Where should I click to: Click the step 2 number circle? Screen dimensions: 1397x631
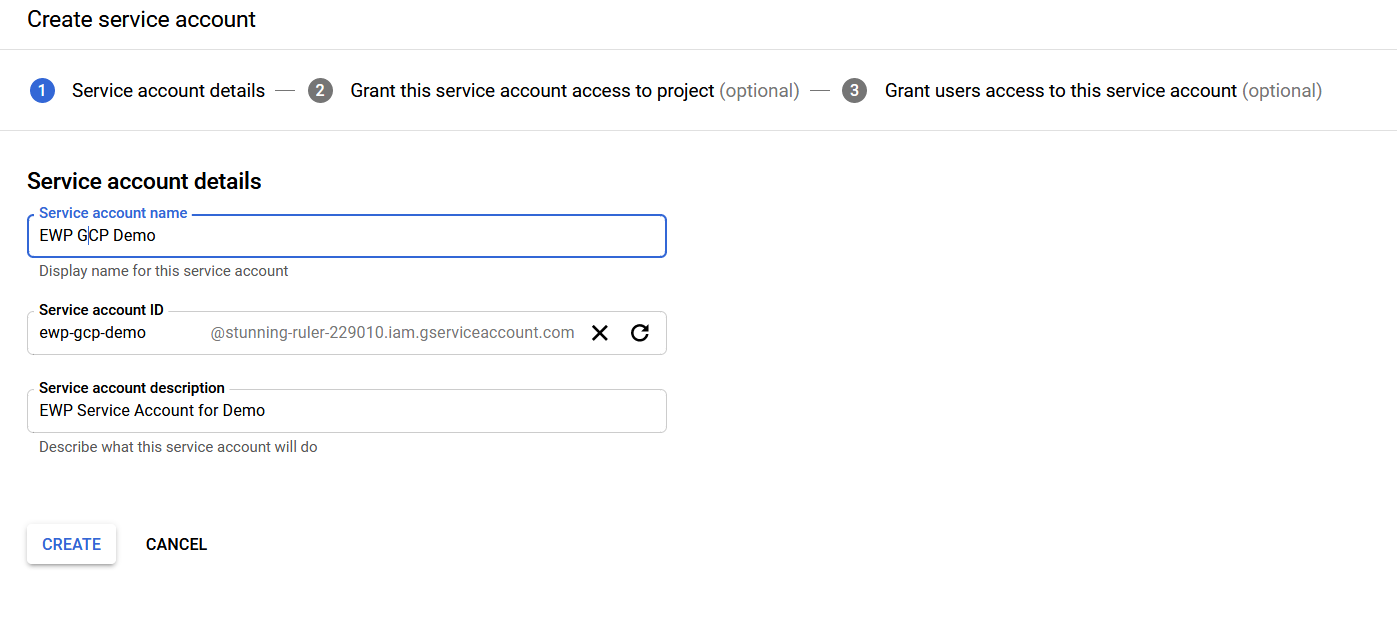tap(320, 91)
